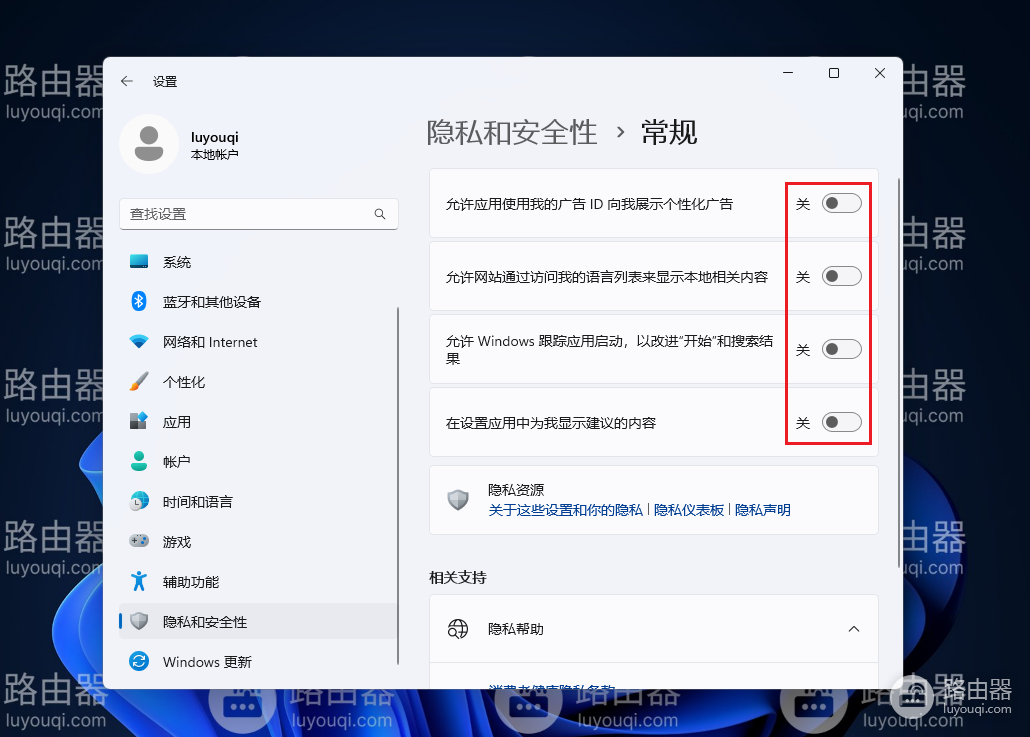Click the 本地帐户 text under username
The height and width of the screenshot is (737, 1030).
tap(215, 154)
